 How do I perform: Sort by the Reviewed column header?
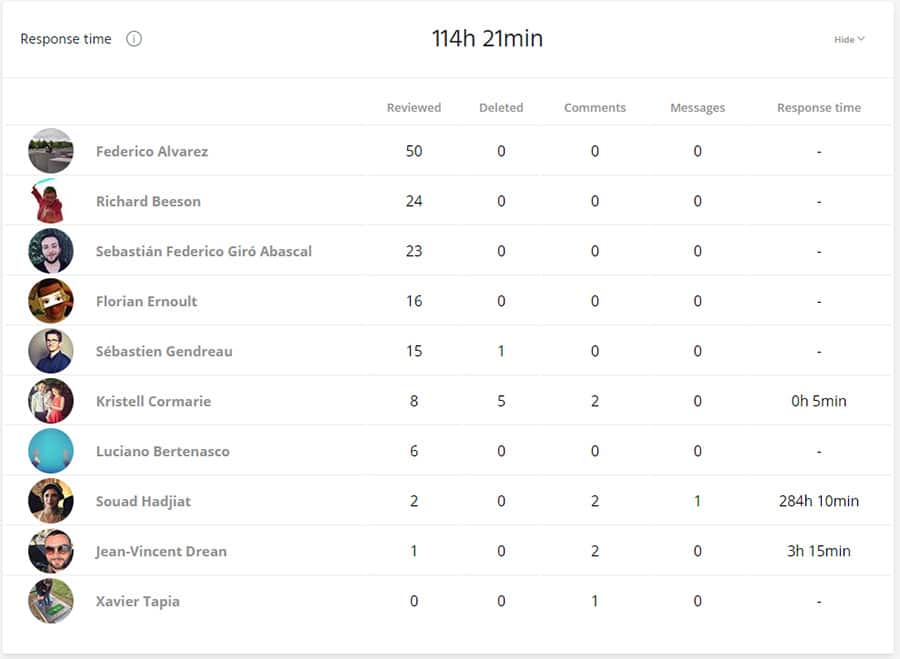[414, 108]
